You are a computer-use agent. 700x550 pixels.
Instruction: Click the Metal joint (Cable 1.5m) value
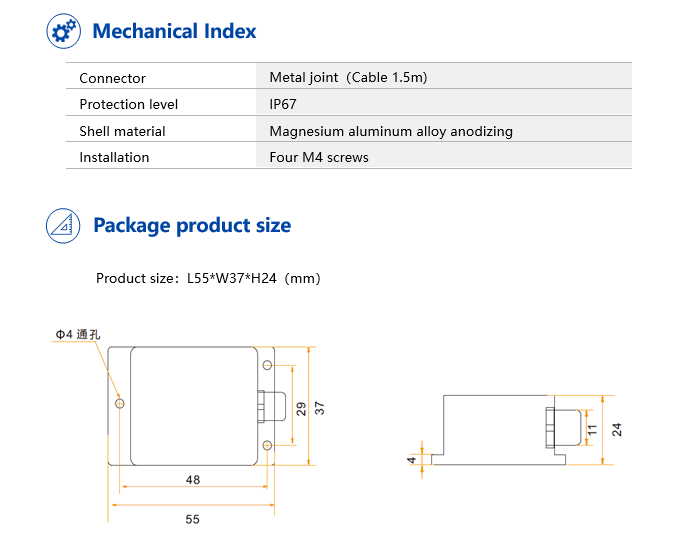[x=348, y=77]
